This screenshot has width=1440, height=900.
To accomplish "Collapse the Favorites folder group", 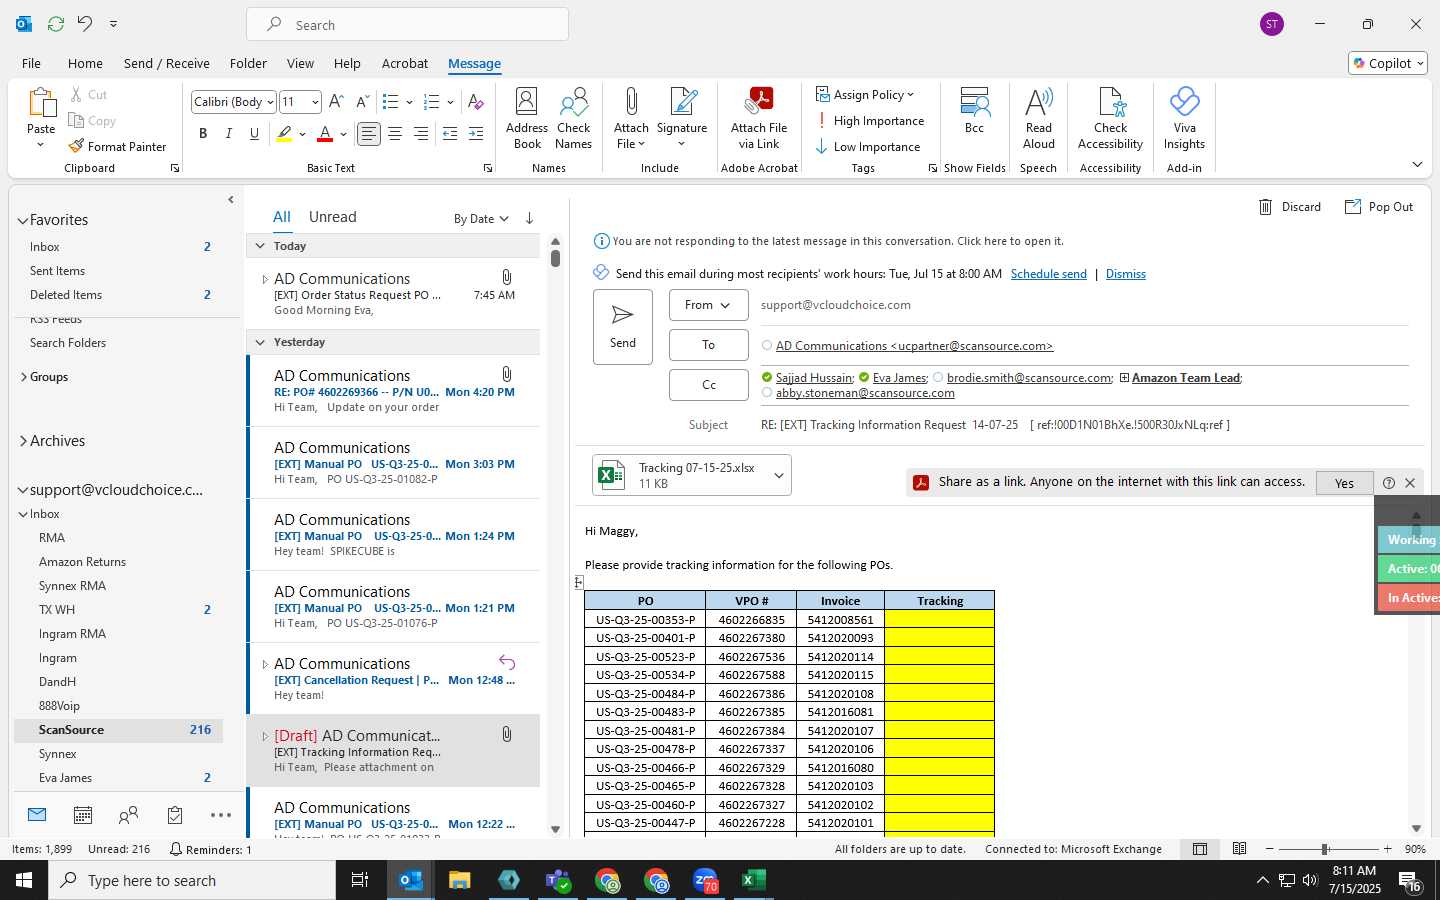I will (22, 220).
